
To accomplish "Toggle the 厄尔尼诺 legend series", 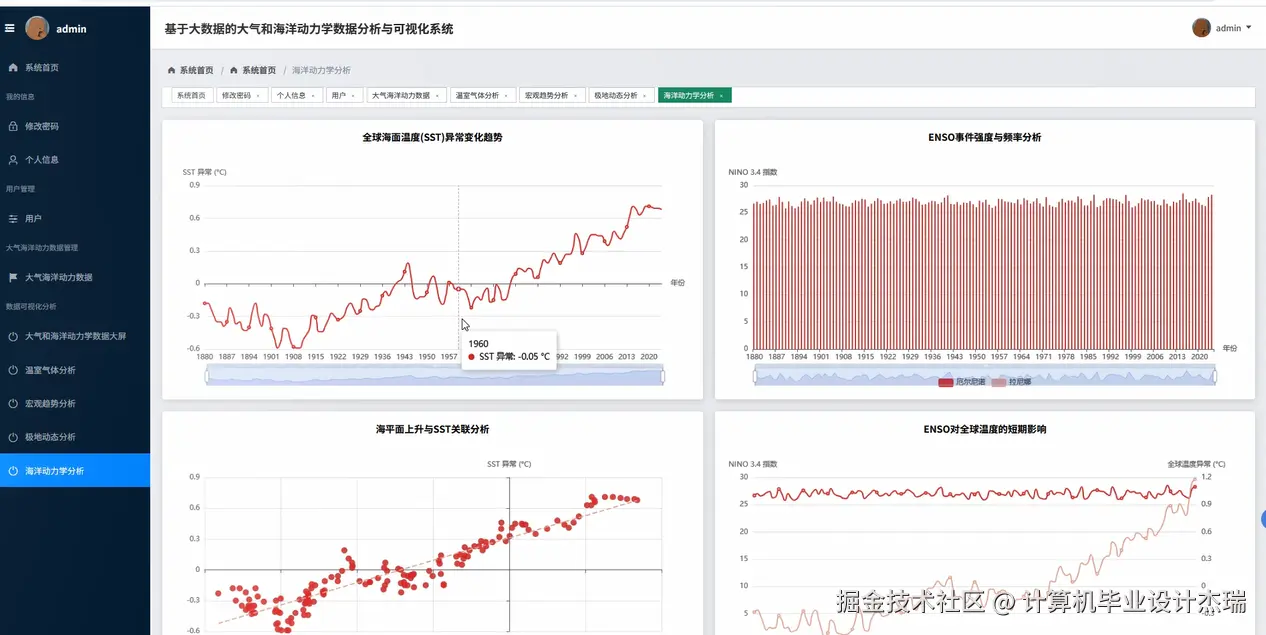I will pyautogui.click(x=962, y=382).
